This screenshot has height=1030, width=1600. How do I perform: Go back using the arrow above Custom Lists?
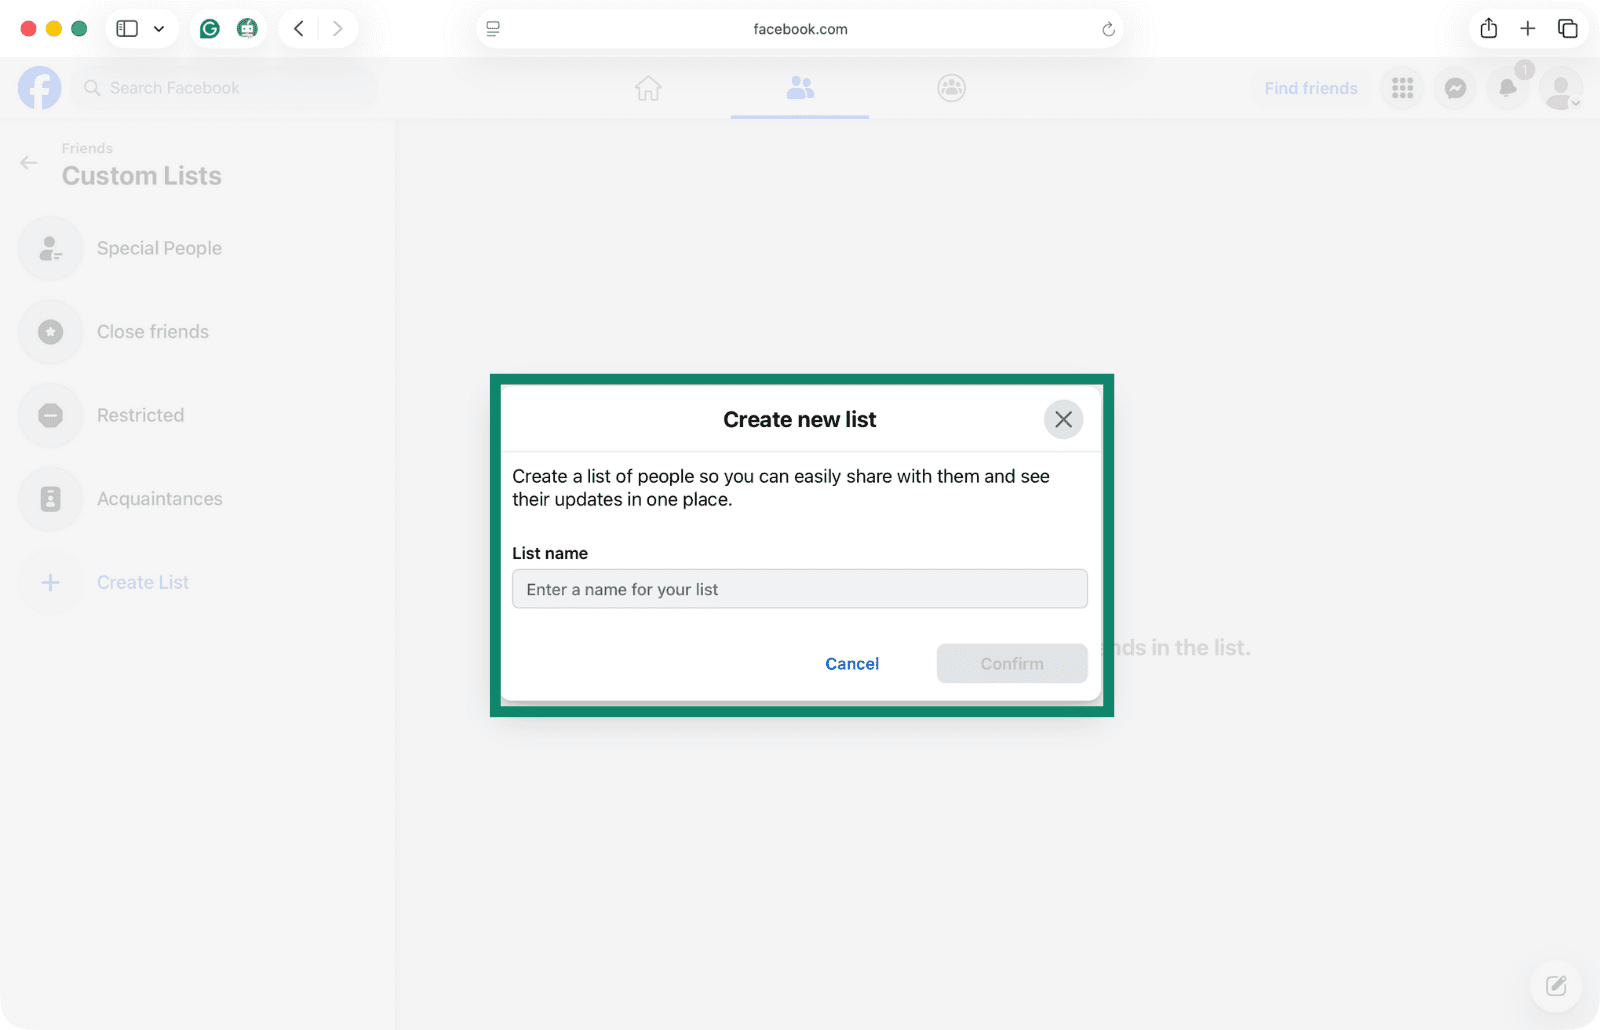click(27, 163)
